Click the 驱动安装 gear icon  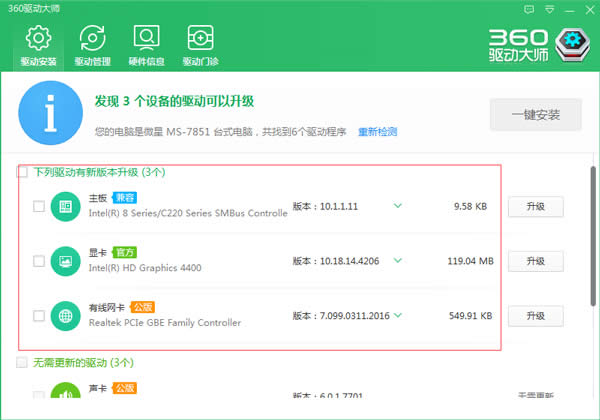pyautogui.click(x=38, y=40)
